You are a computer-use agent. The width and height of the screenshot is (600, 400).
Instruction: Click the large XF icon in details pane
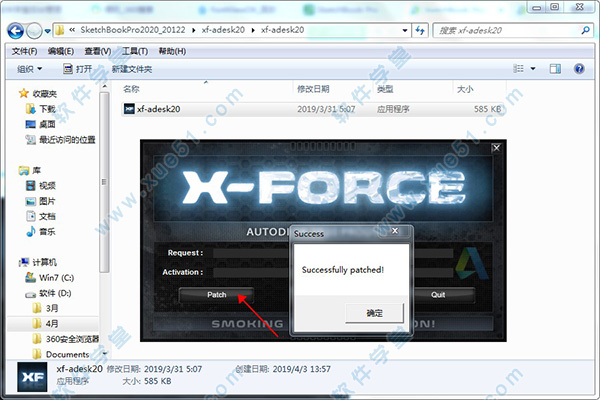tap(32, 377)
